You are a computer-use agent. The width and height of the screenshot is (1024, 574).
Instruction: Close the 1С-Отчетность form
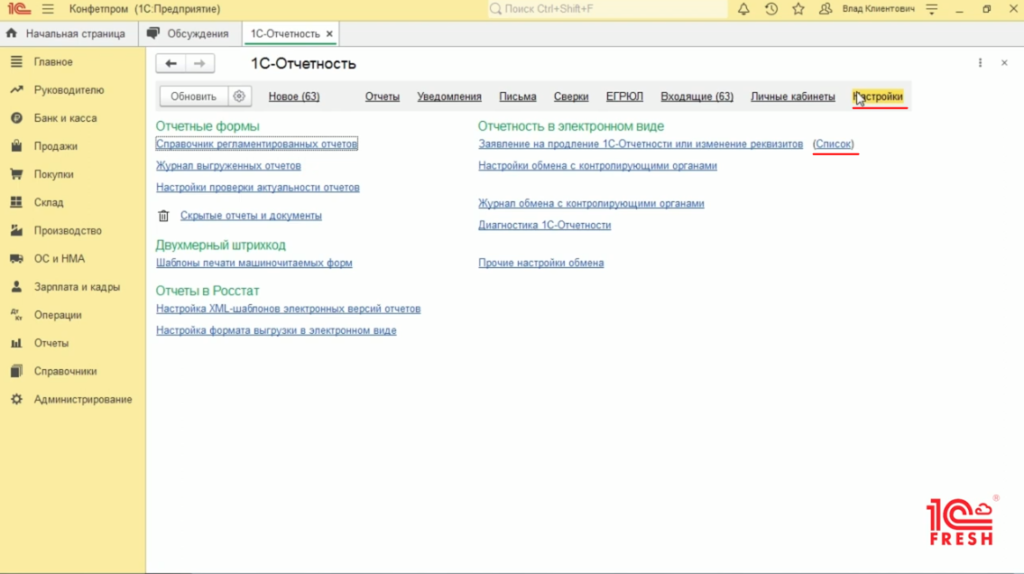click(x=1004, y=63)
